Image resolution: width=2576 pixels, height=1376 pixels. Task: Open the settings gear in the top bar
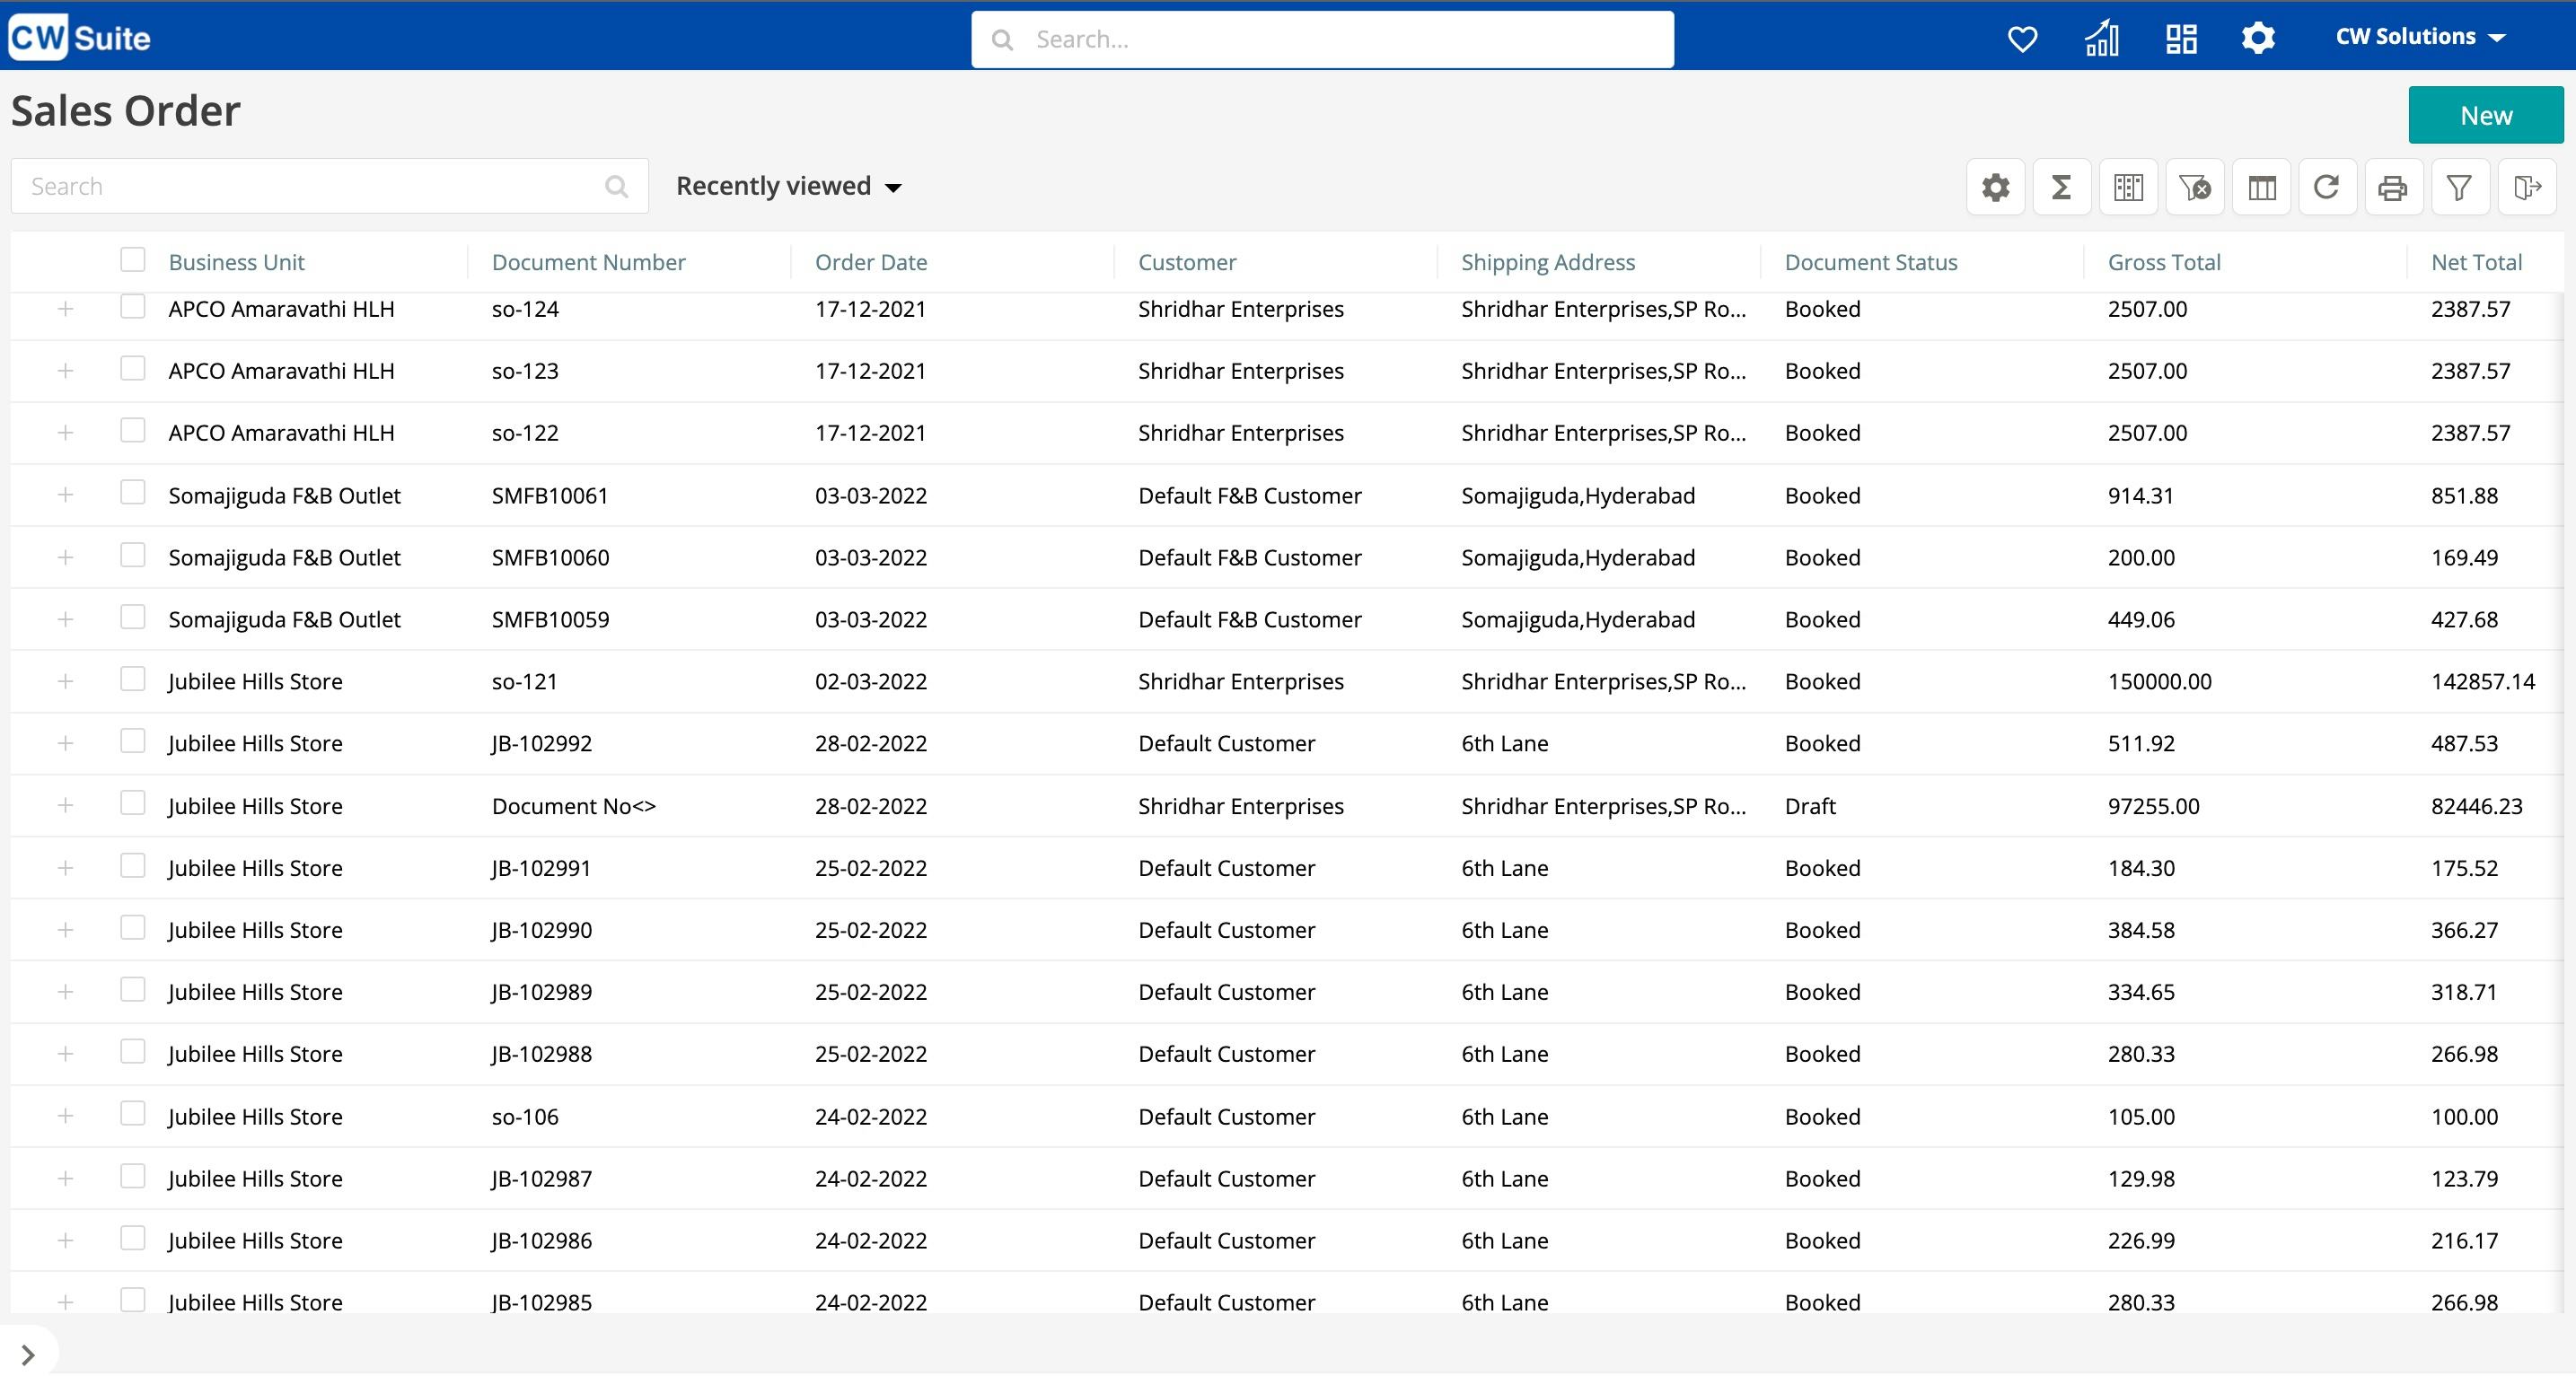point(2258,38)
